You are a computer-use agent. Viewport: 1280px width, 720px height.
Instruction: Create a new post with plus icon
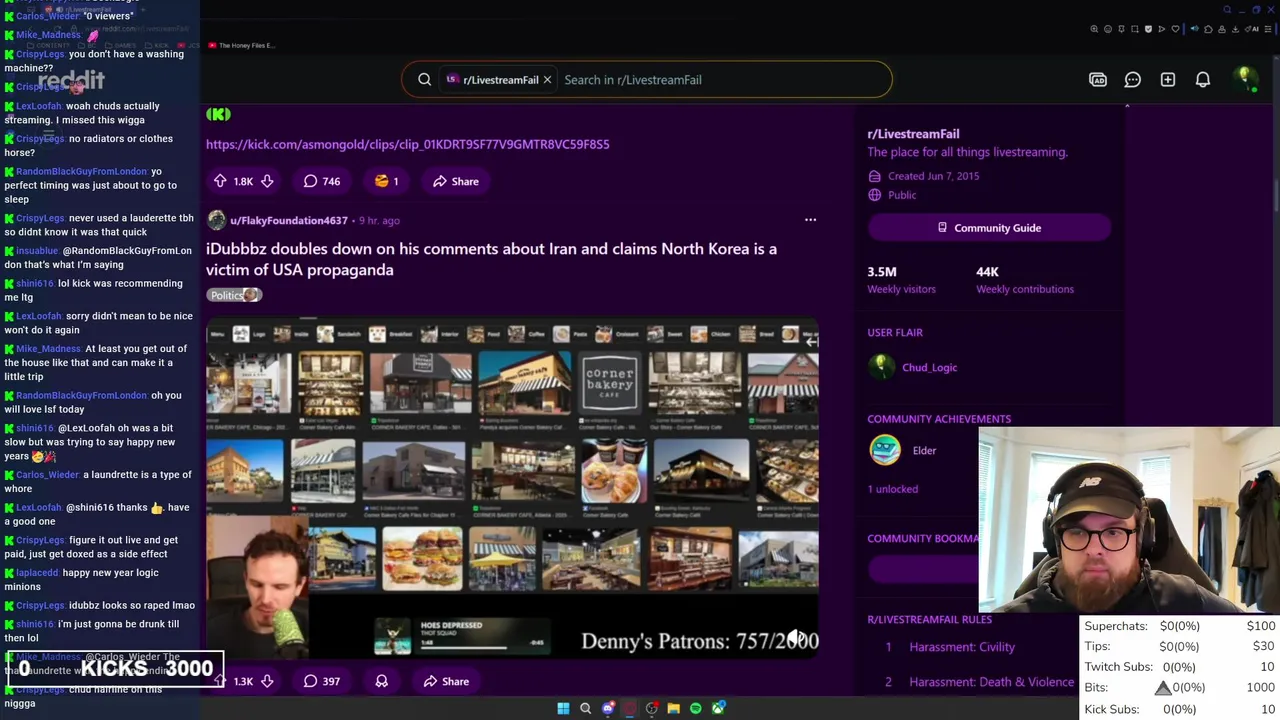click(1168, 80)
